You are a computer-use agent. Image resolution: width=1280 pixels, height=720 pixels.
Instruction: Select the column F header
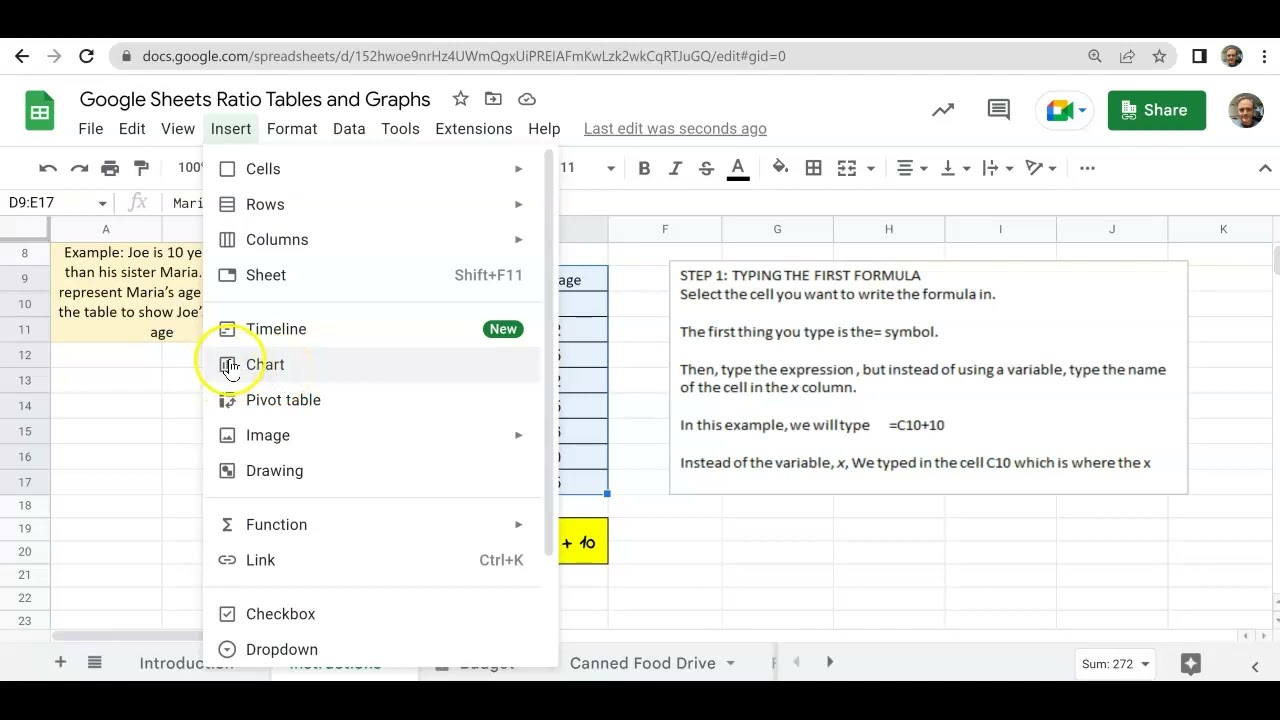tap(665, 229)
